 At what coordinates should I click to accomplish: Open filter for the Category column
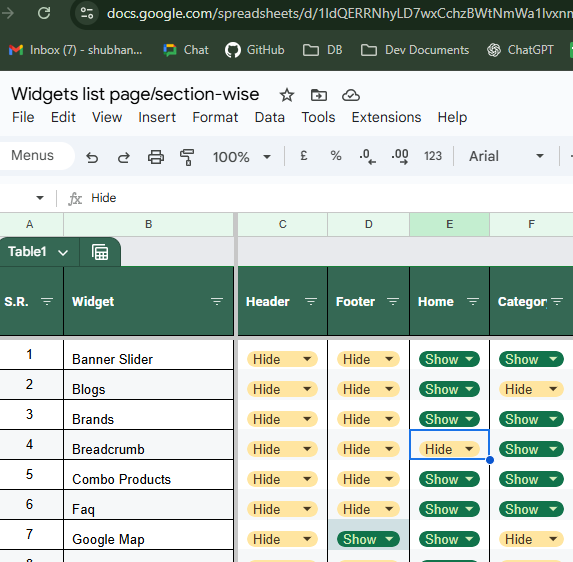point(557,301)
